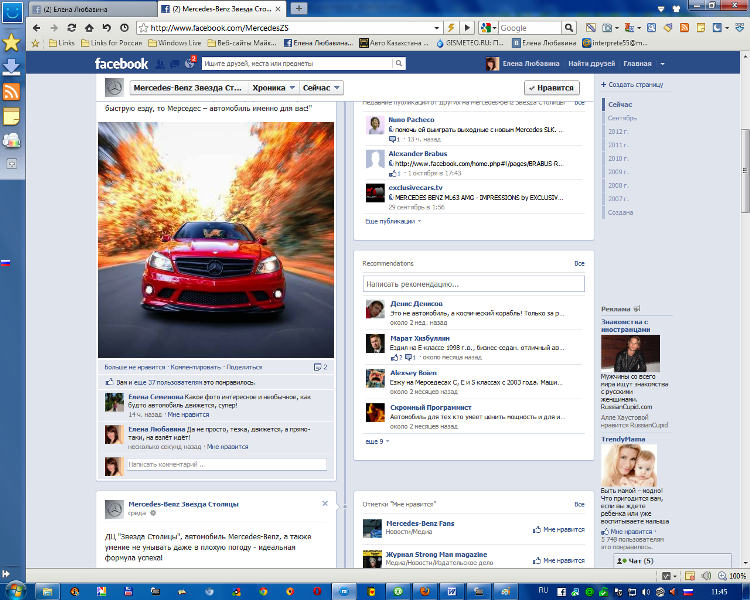Select 2012 г. in the timeline

[618, 131]
